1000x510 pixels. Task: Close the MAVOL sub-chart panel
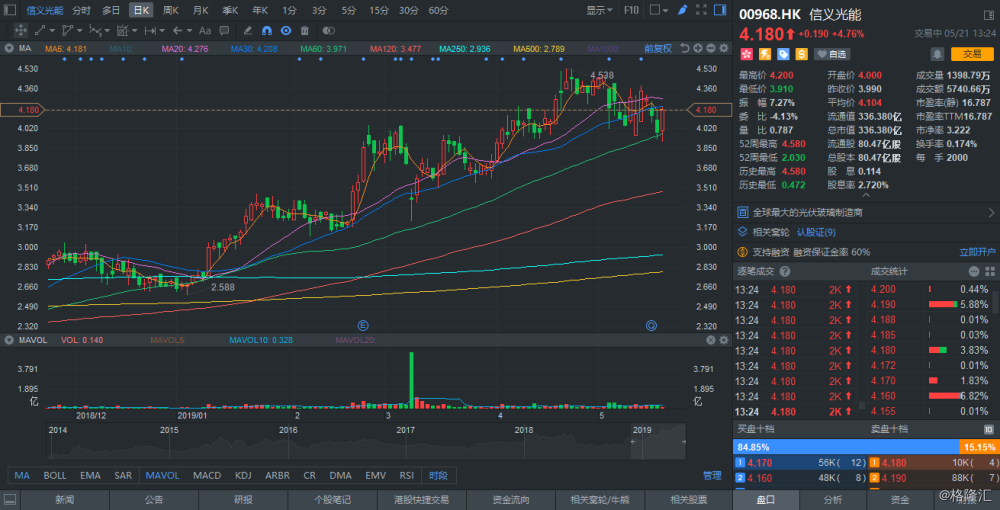711,340
